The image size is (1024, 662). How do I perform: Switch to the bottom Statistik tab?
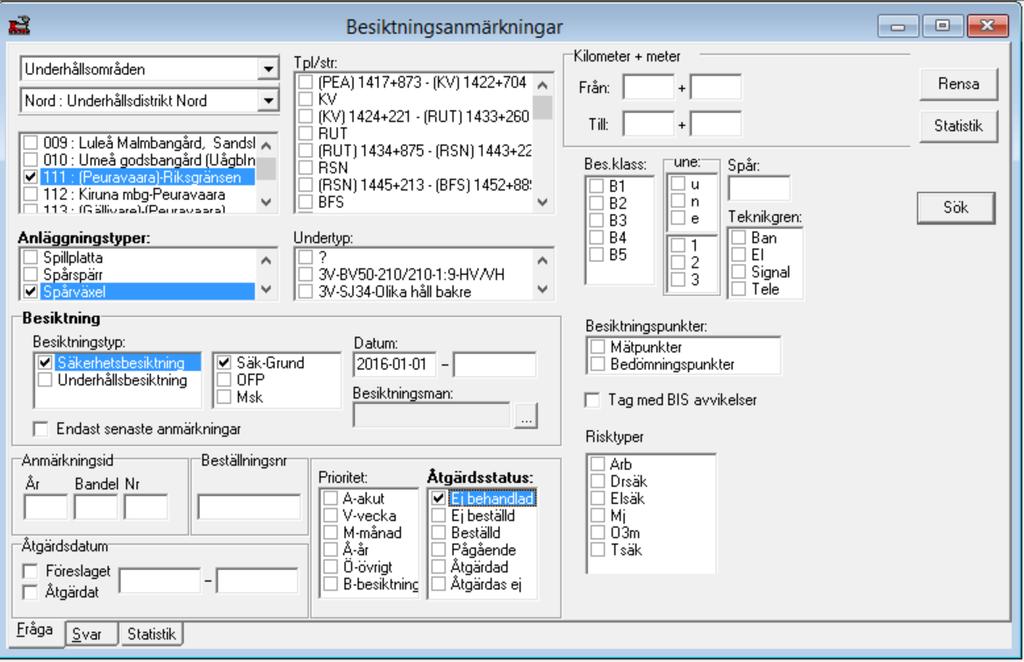(x=152, y=634)
